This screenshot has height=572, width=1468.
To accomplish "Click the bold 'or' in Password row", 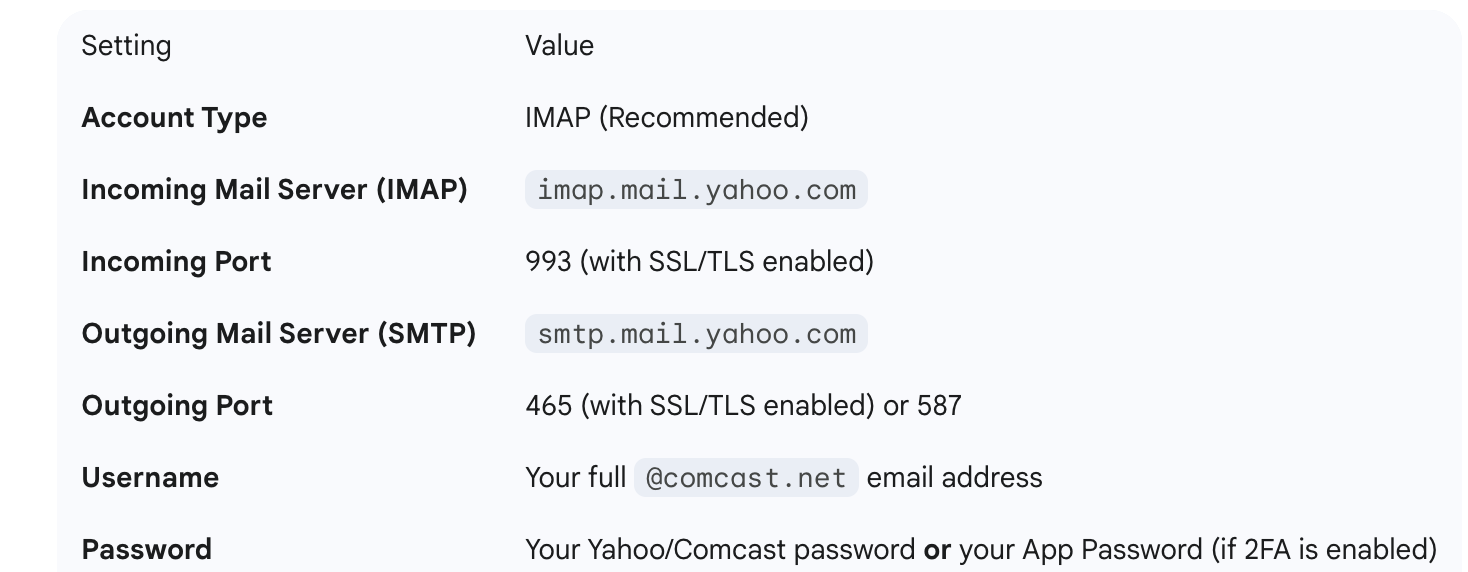I will coord(937,550).
